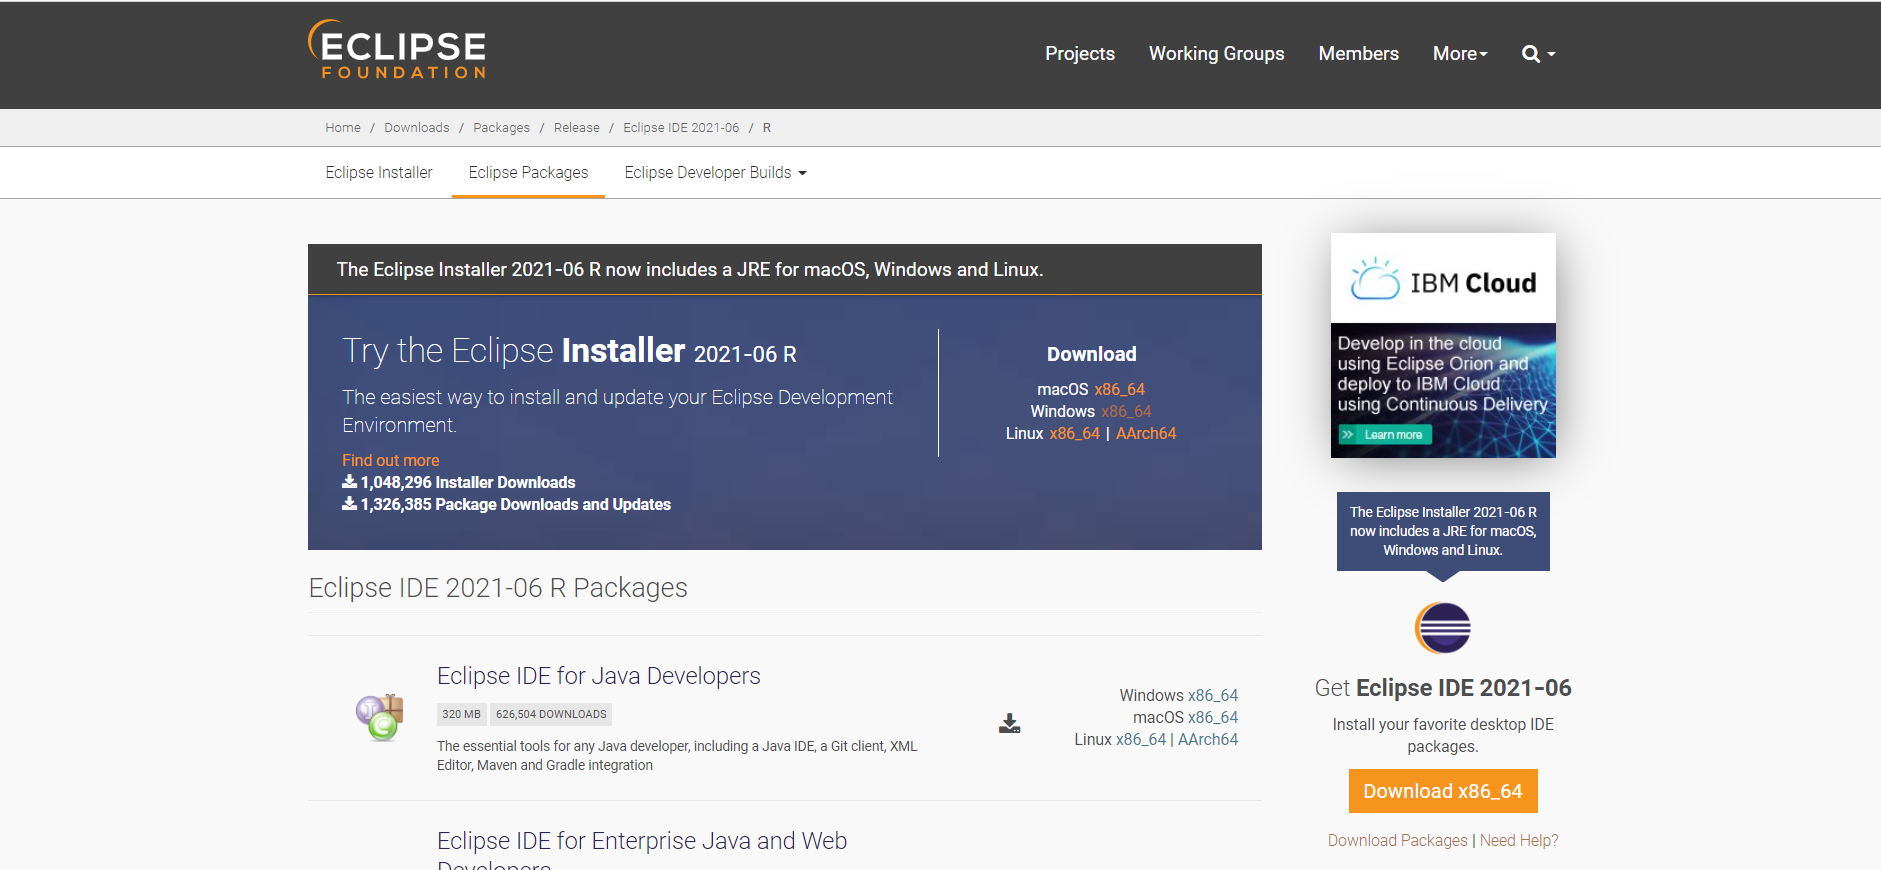Download Java Developers package macOS x86_64
This screenshot has width=1881, height=870.
(1213, 718)
